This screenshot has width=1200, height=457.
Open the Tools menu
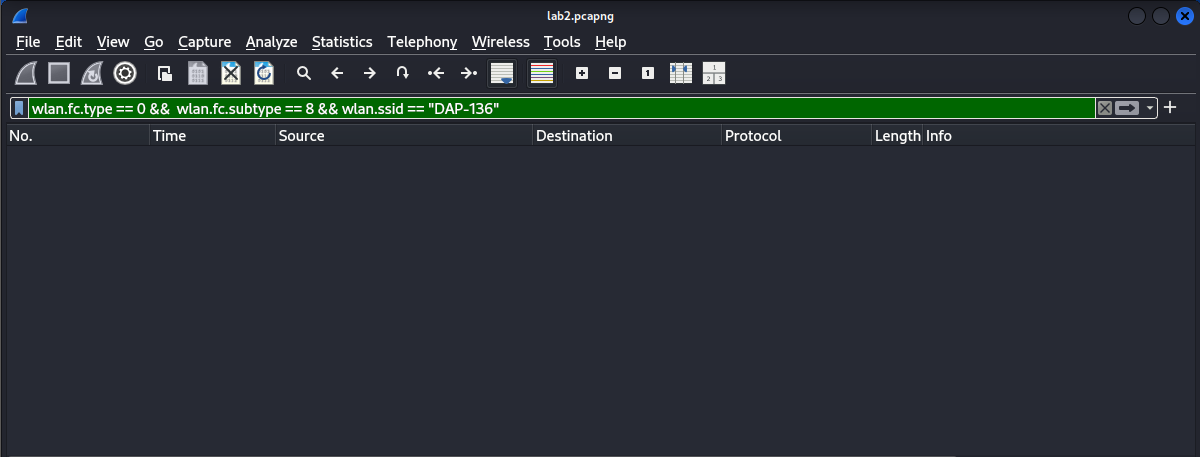(x=562, y=42)
